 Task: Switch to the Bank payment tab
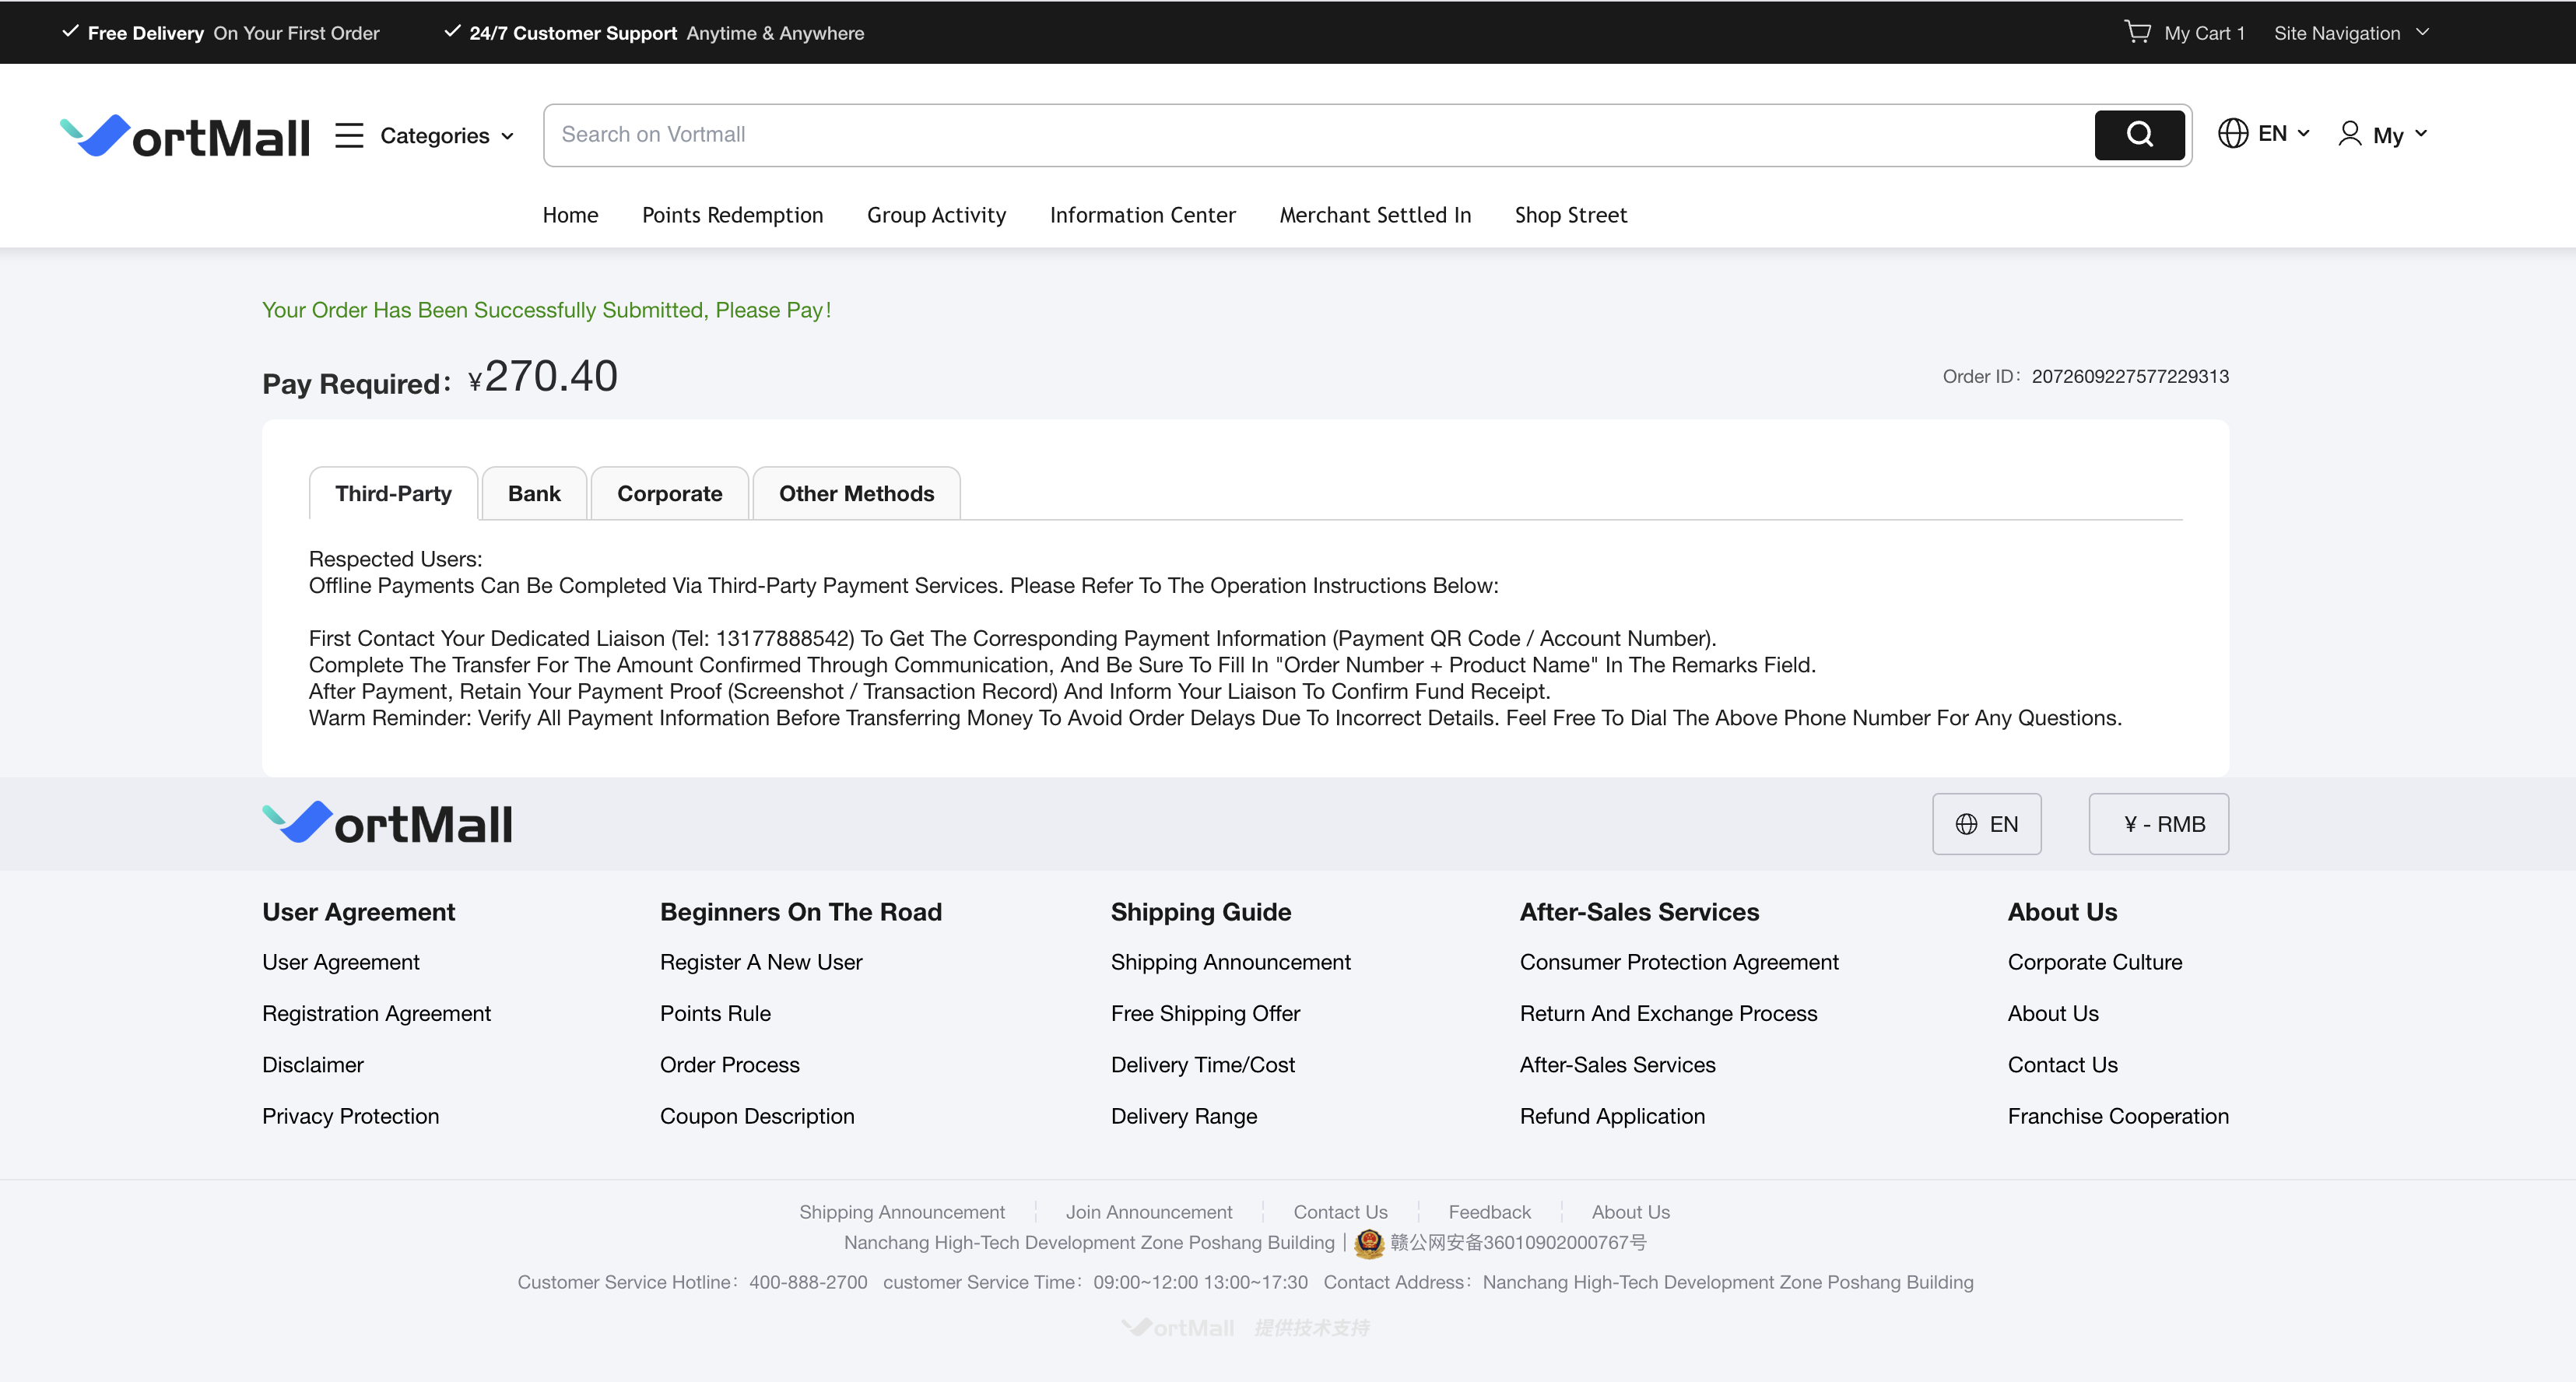(x=534, y=493)
